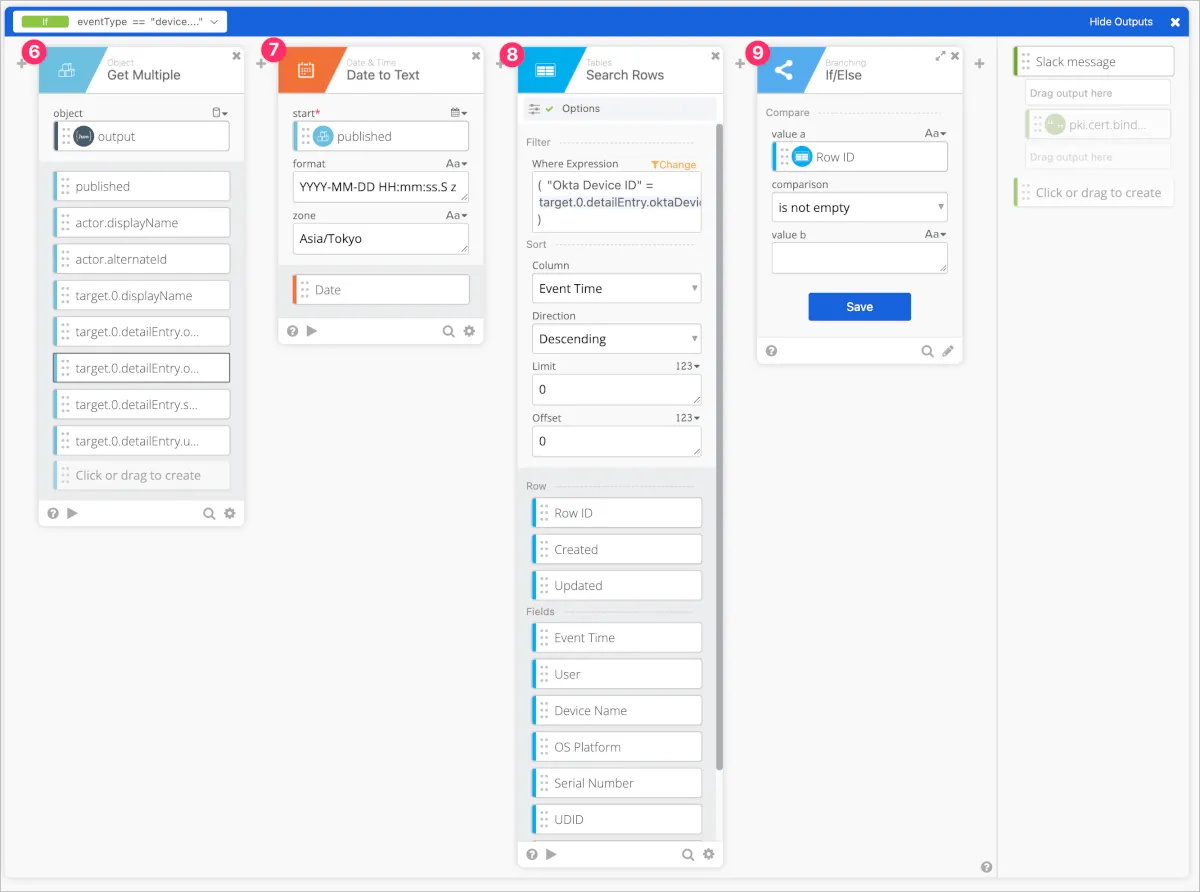Click the Date to Text search icon
The image size is (1200, 892).
tap(449, 331)
